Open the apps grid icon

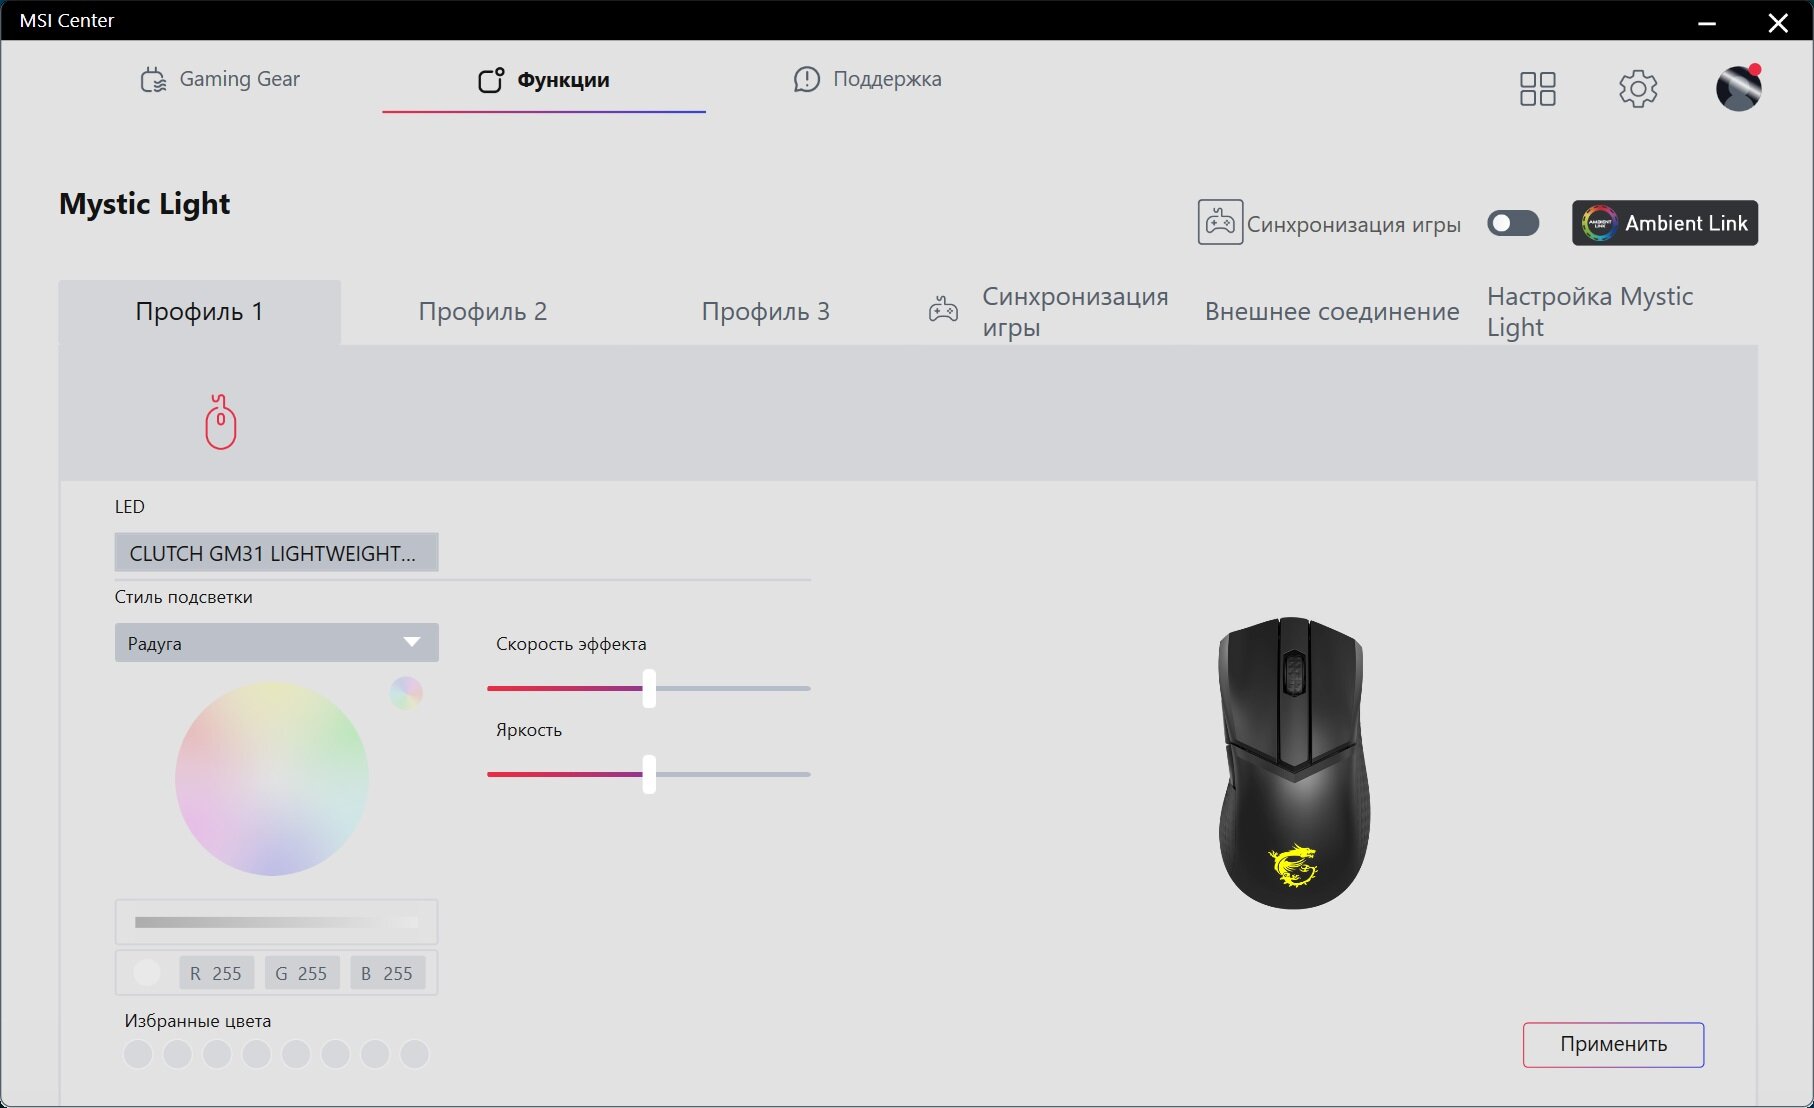click(x=1538, y=88)
